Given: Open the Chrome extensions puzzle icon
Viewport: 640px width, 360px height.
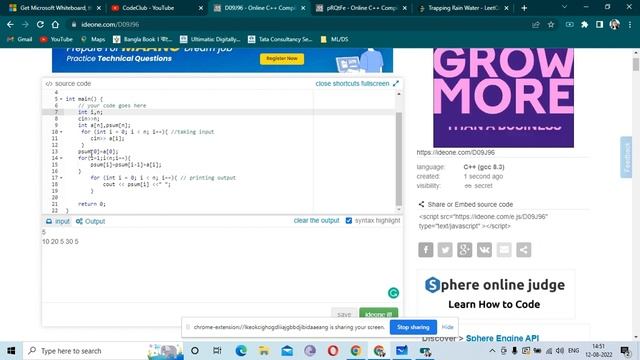Looking at the screenshot, I should coord(584,24).
